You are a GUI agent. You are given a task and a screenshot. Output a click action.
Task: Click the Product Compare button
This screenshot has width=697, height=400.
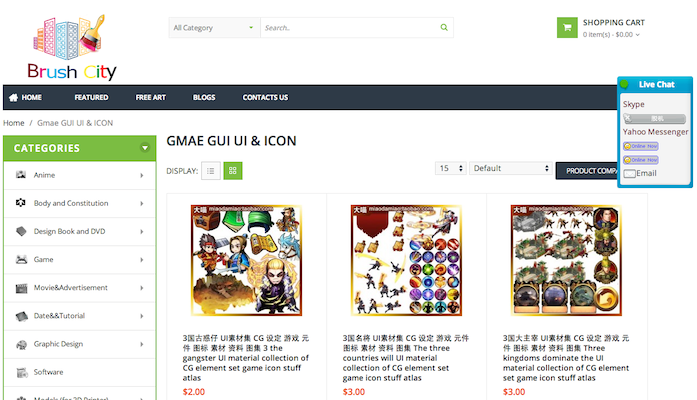[587, 171]
